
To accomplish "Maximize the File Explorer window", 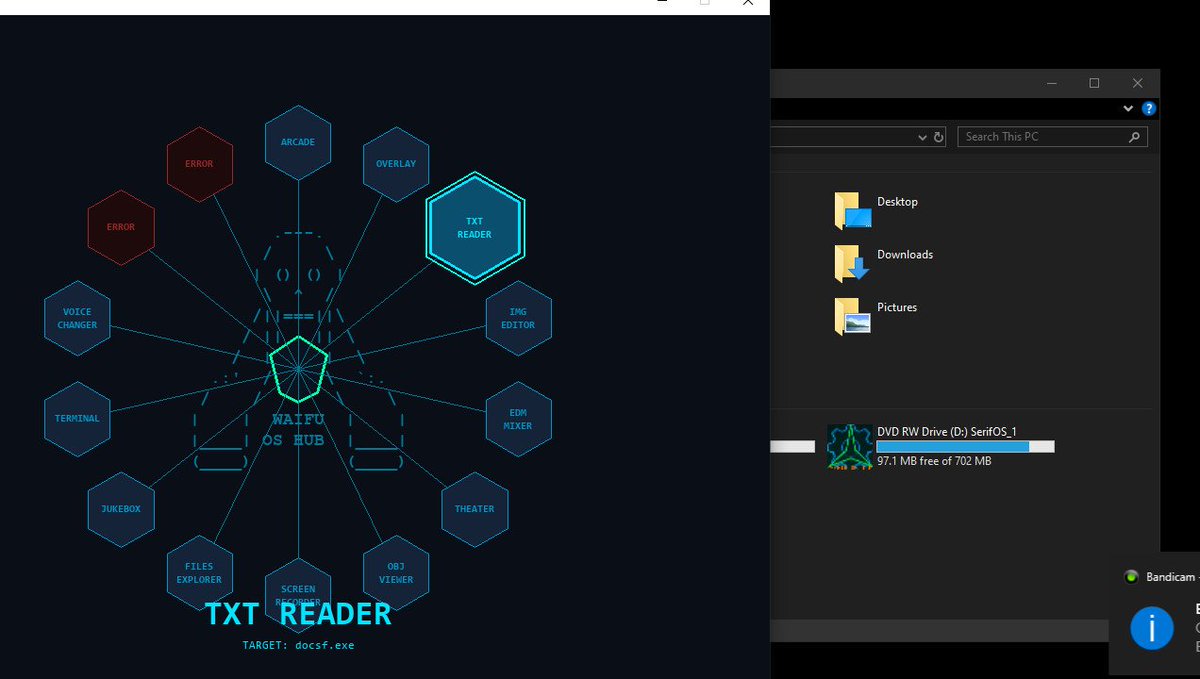I will [x=1094, y=83].
